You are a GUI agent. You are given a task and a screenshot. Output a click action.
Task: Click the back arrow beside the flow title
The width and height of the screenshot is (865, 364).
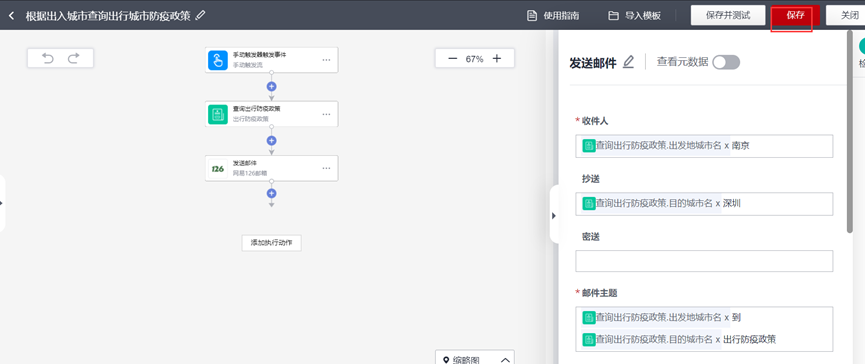pos(12,15)
